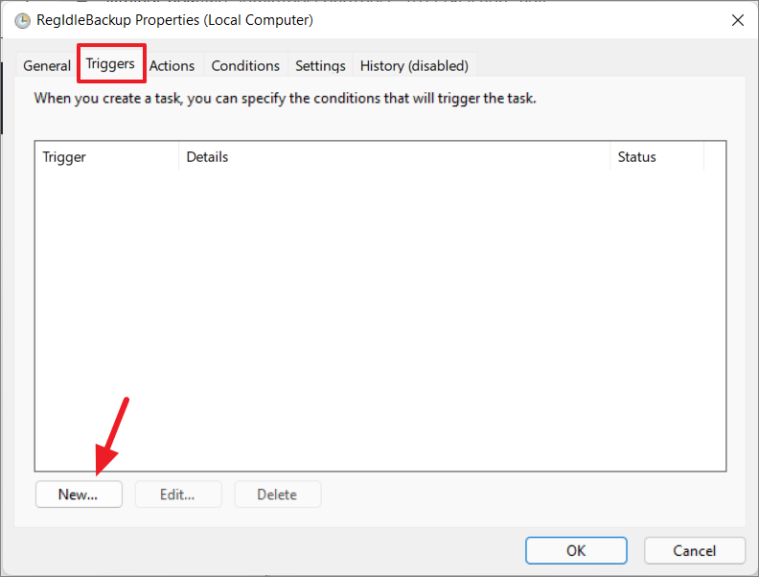The height and width of the screenshot is (577, 759).
Task: Close the RegIdleBackup Properties dialog
Action: coord(737,20)
